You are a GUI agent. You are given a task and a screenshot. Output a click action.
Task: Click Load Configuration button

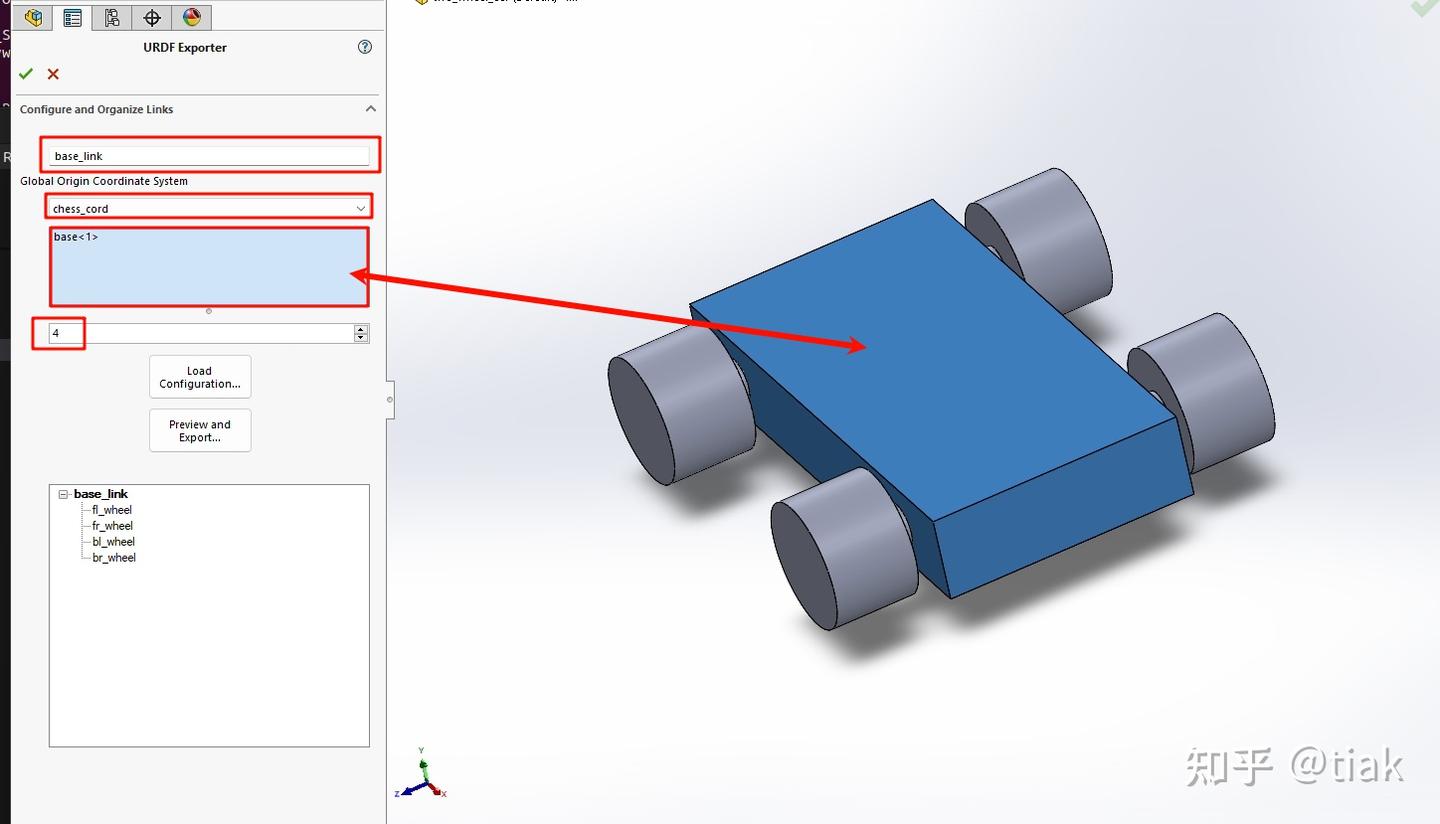click(x=200, y=377)
